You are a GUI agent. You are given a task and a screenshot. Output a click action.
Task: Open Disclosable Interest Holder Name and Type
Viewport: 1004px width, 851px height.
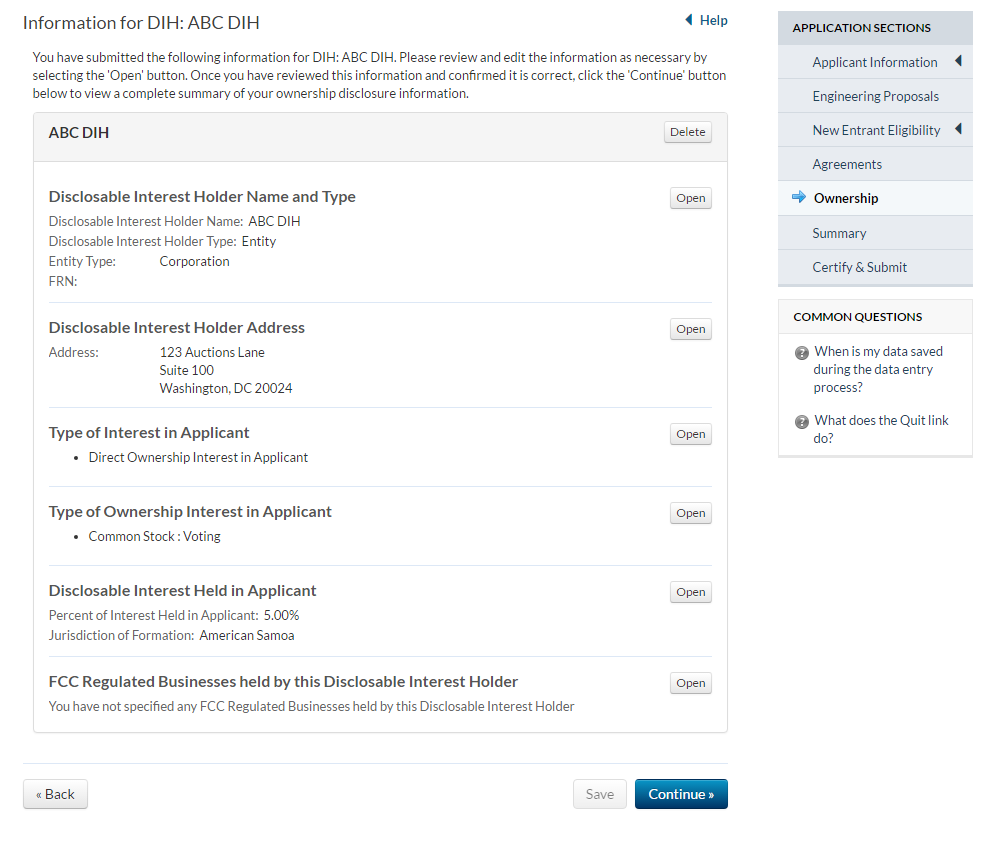pos(690,198)
